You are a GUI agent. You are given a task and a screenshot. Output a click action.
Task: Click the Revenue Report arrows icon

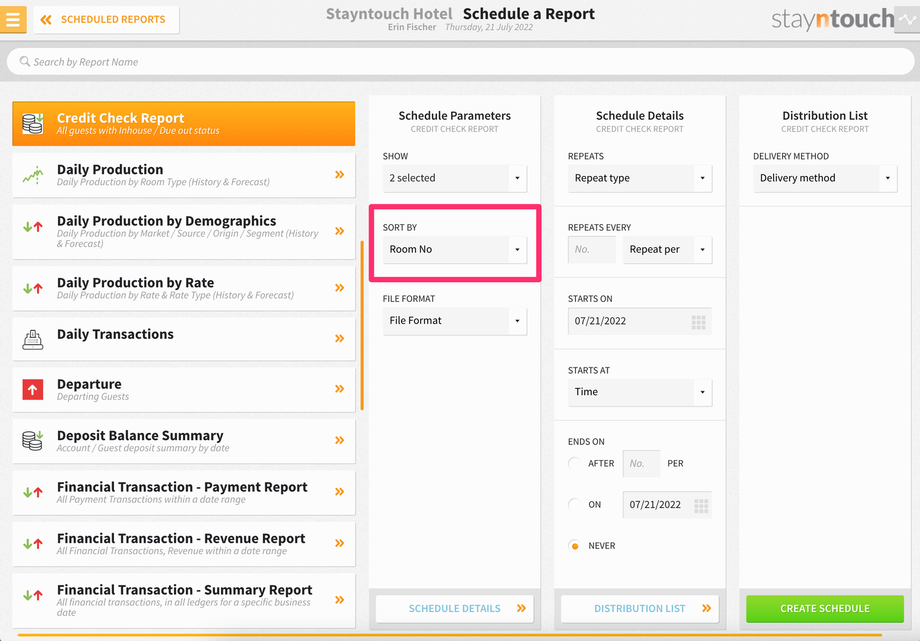point(33,544)
